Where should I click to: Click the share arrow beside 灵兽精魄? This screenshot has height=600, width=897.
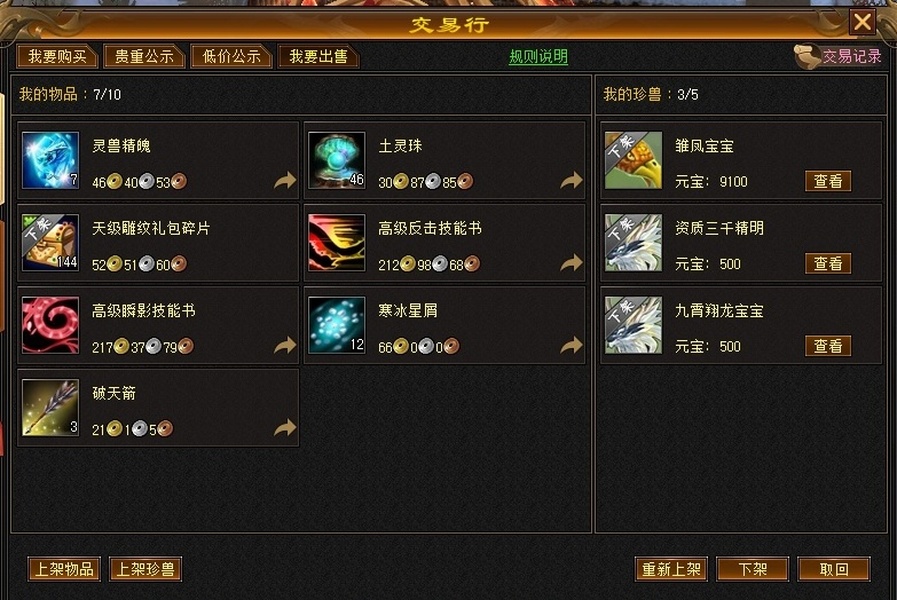pyautogui.click(x=285, y=180)
